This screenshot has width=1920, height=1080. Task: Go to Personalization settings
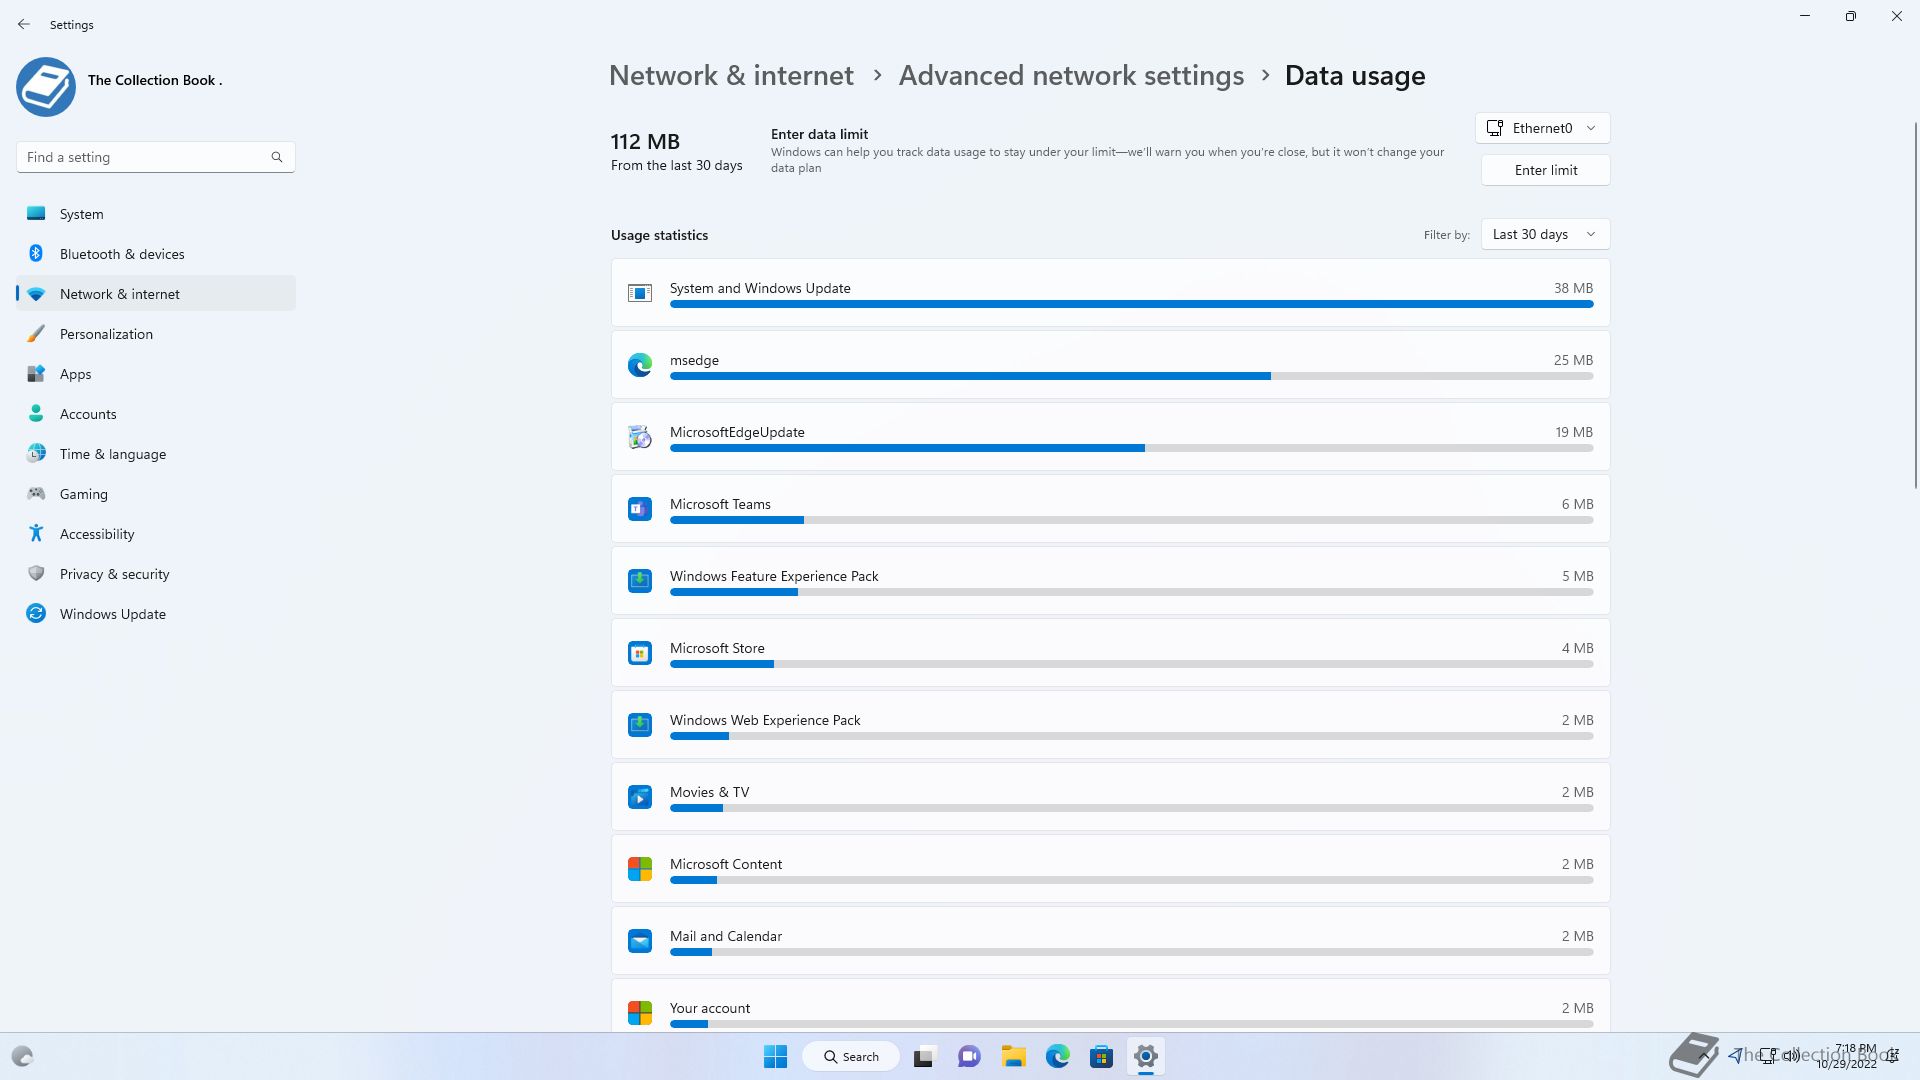tap(156, 334)
